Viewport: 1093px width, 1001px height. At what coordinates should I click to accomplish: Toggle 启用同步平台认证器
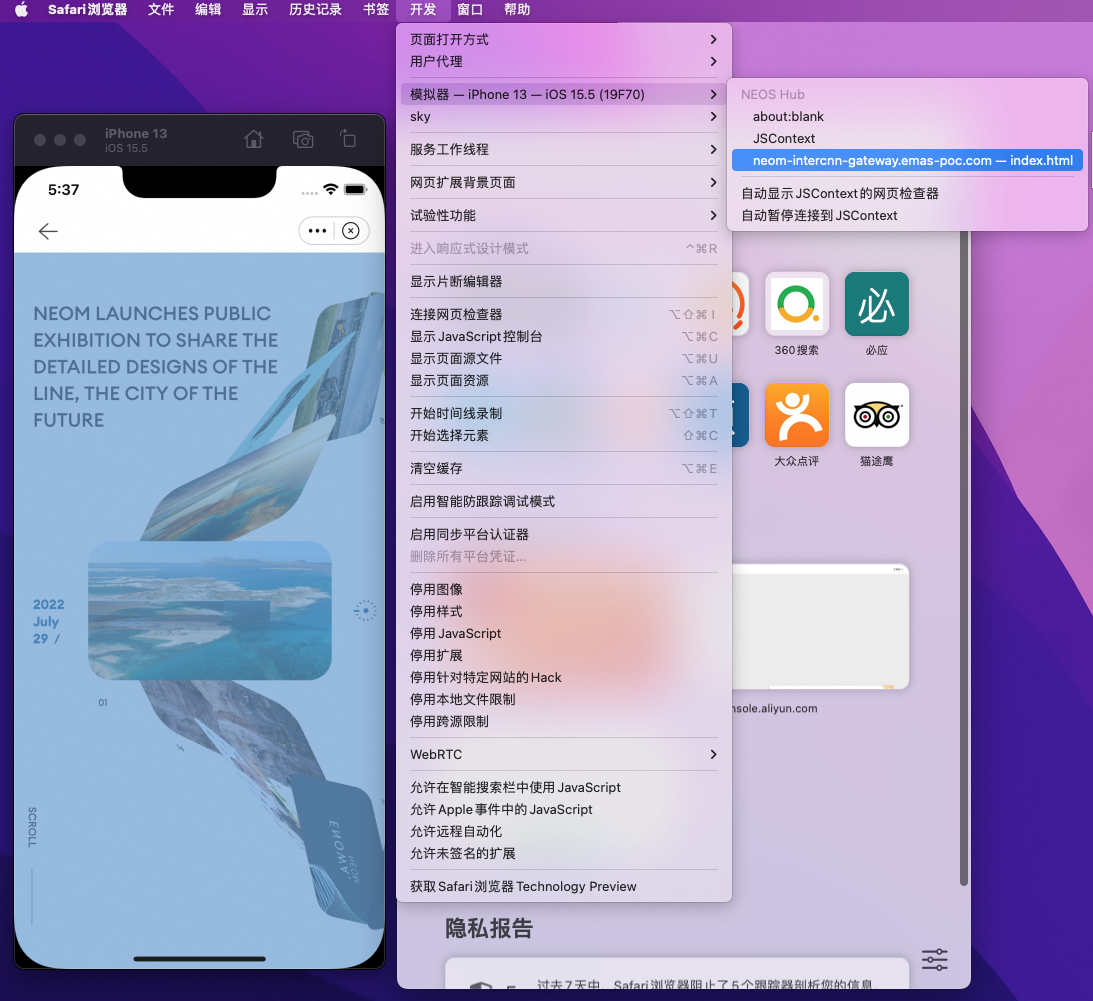click(564, 535)
